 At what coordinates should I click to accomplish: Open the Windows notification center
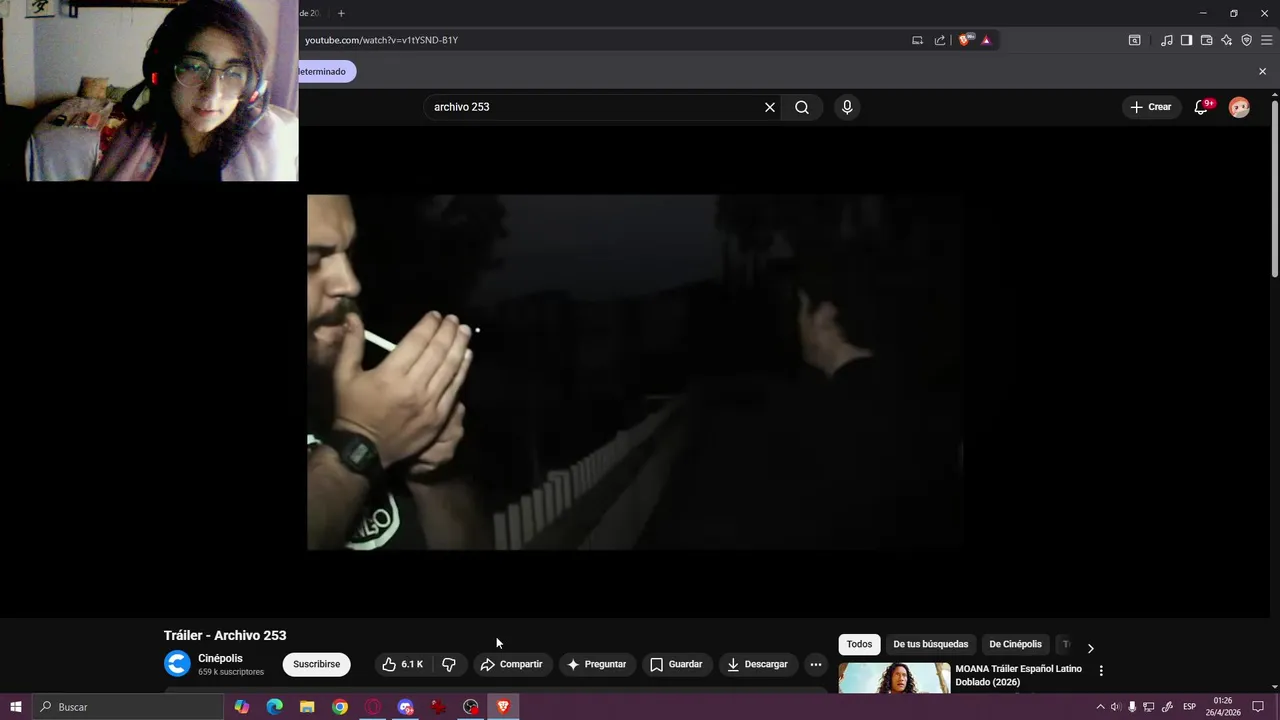(x=1258, y=707)
